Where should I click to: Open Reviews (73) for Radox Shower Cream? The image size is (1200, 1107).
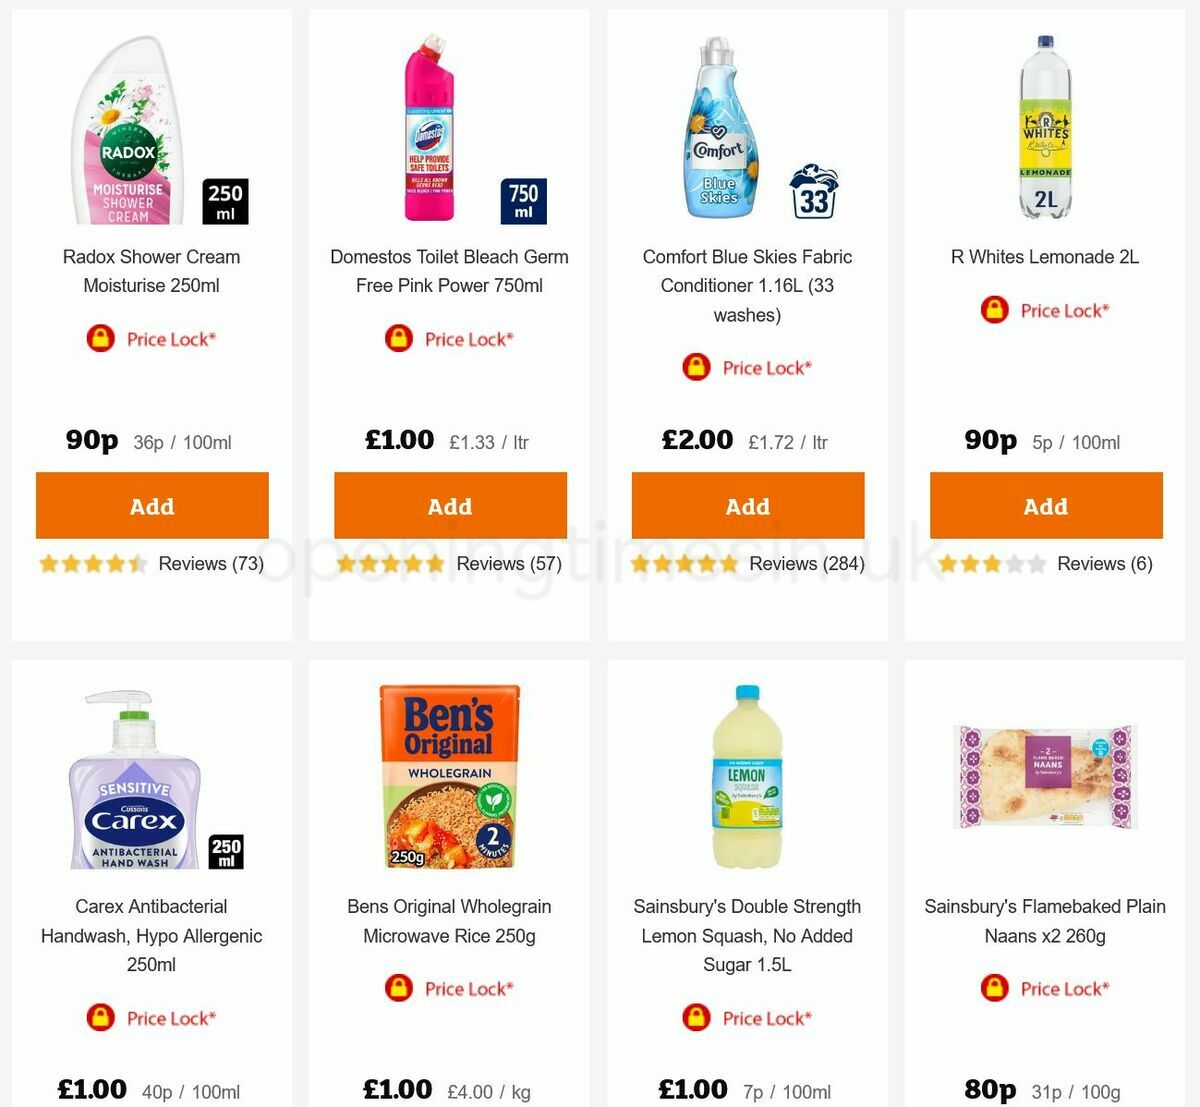[x=210, y=563]
